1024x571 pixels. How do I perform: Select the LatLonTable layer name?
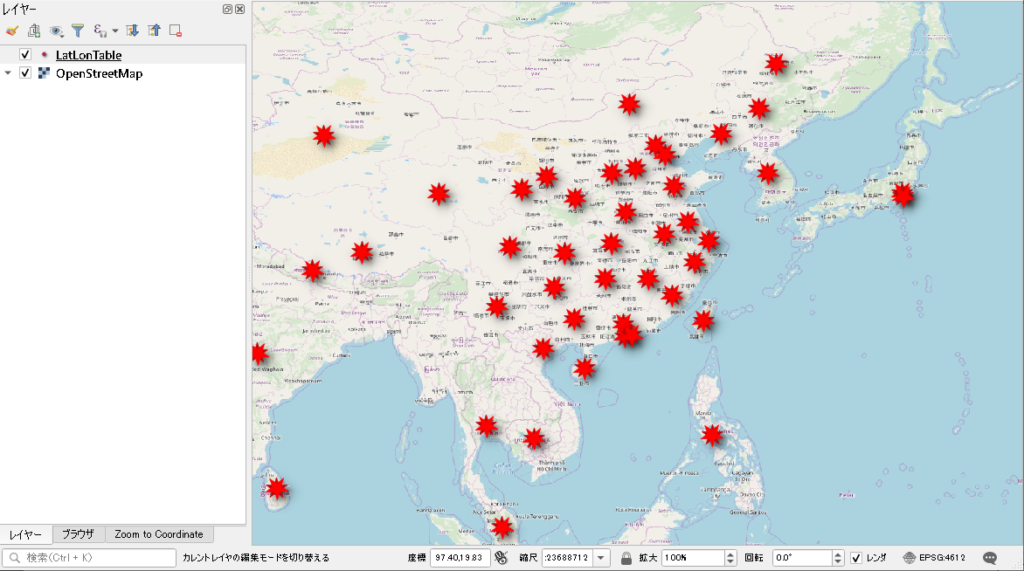(89, 55)
